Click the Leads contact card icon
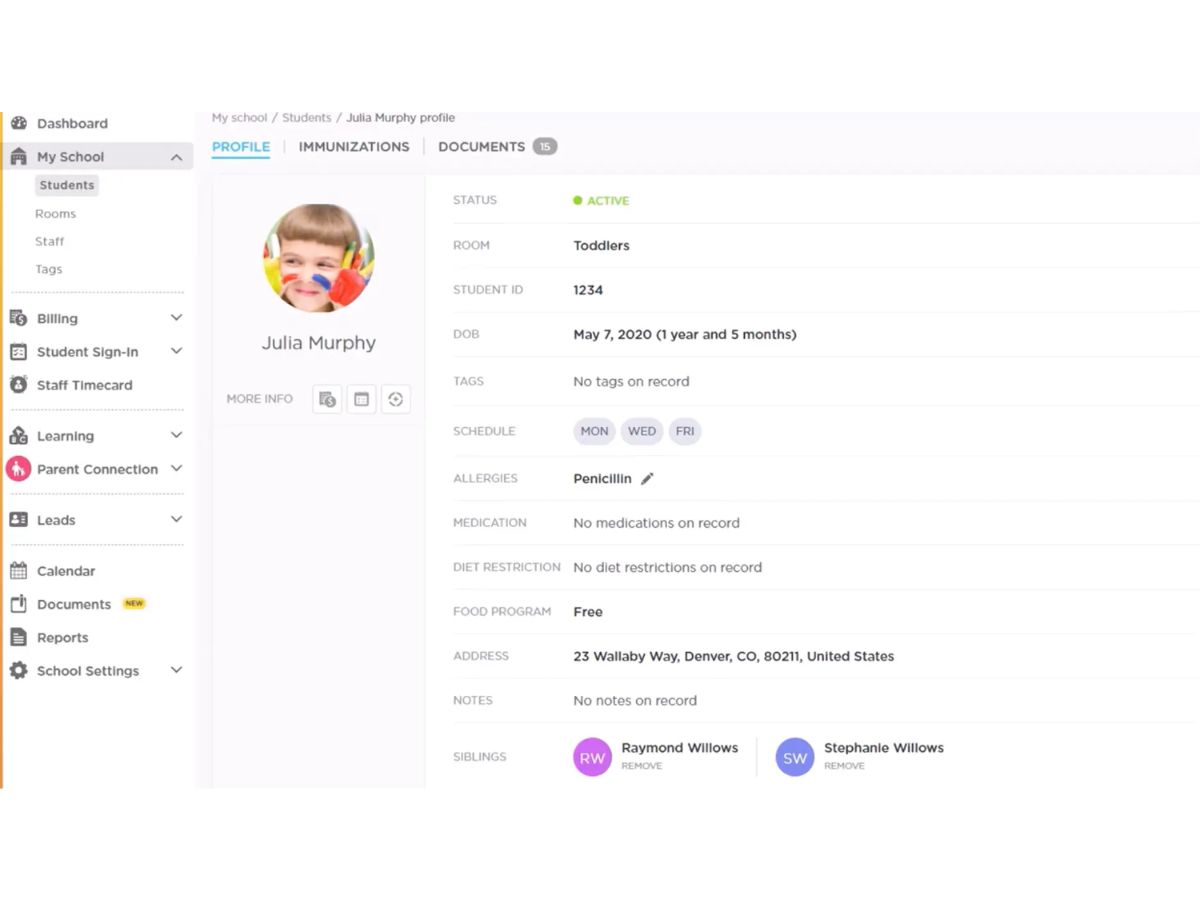1200x900 pixels. pos(18,520)
